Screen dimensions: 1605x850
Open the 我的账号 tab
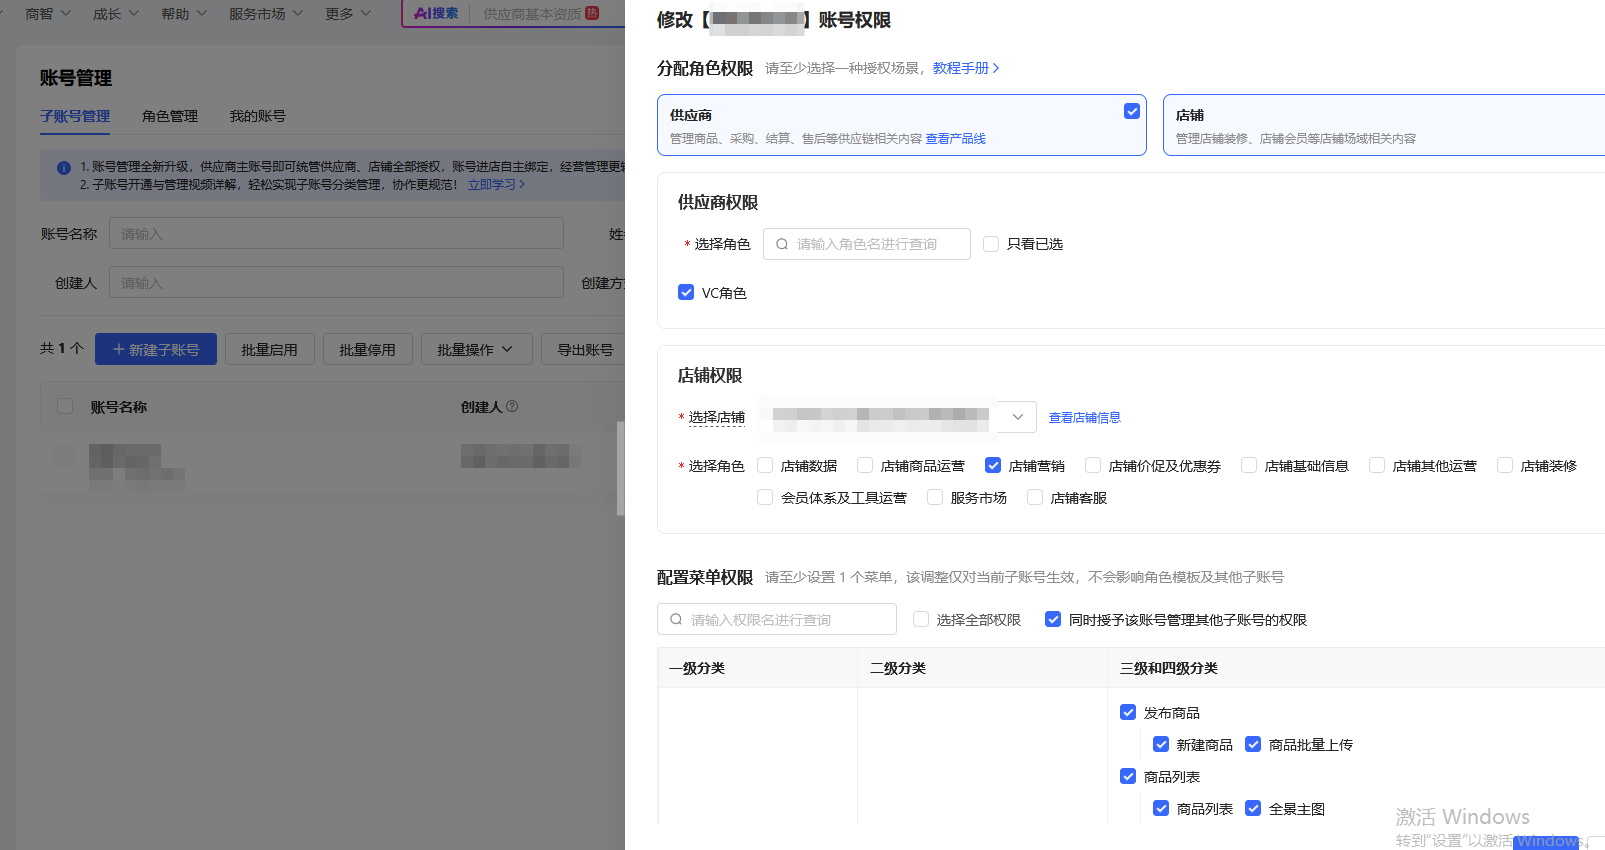257,116
